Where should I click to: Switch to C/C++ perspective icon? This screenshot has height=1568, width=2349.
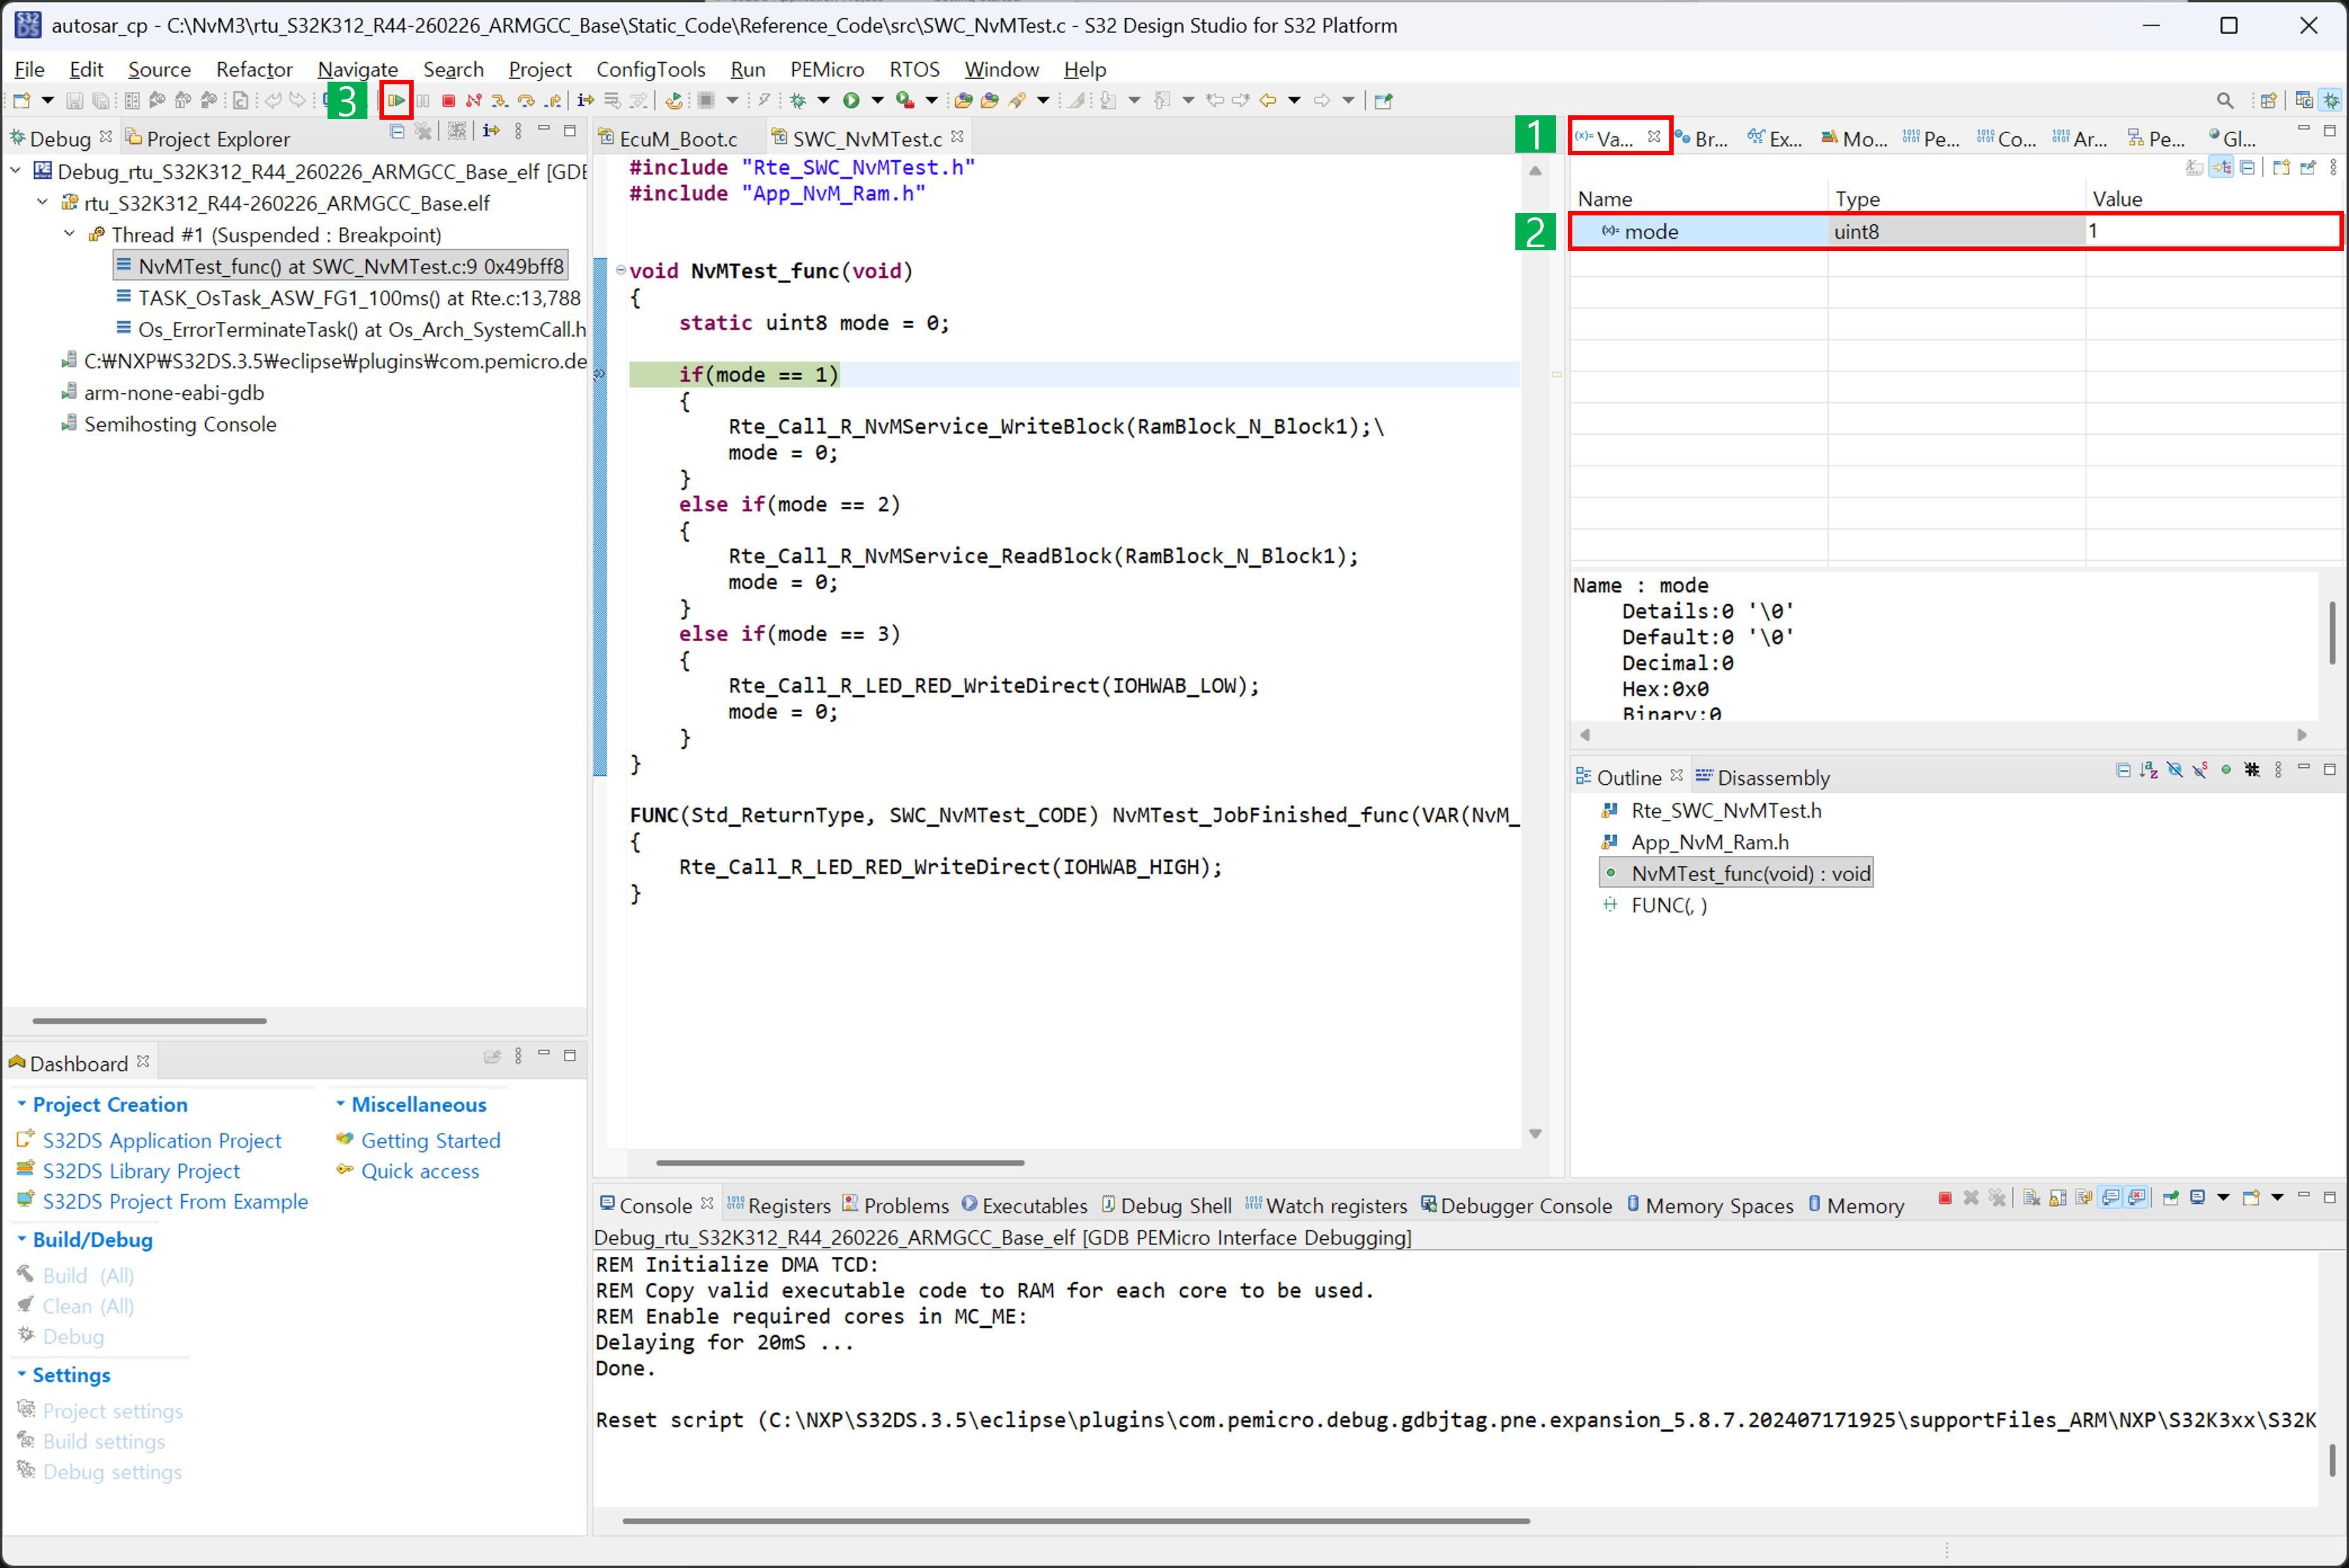coord(2304,100)
